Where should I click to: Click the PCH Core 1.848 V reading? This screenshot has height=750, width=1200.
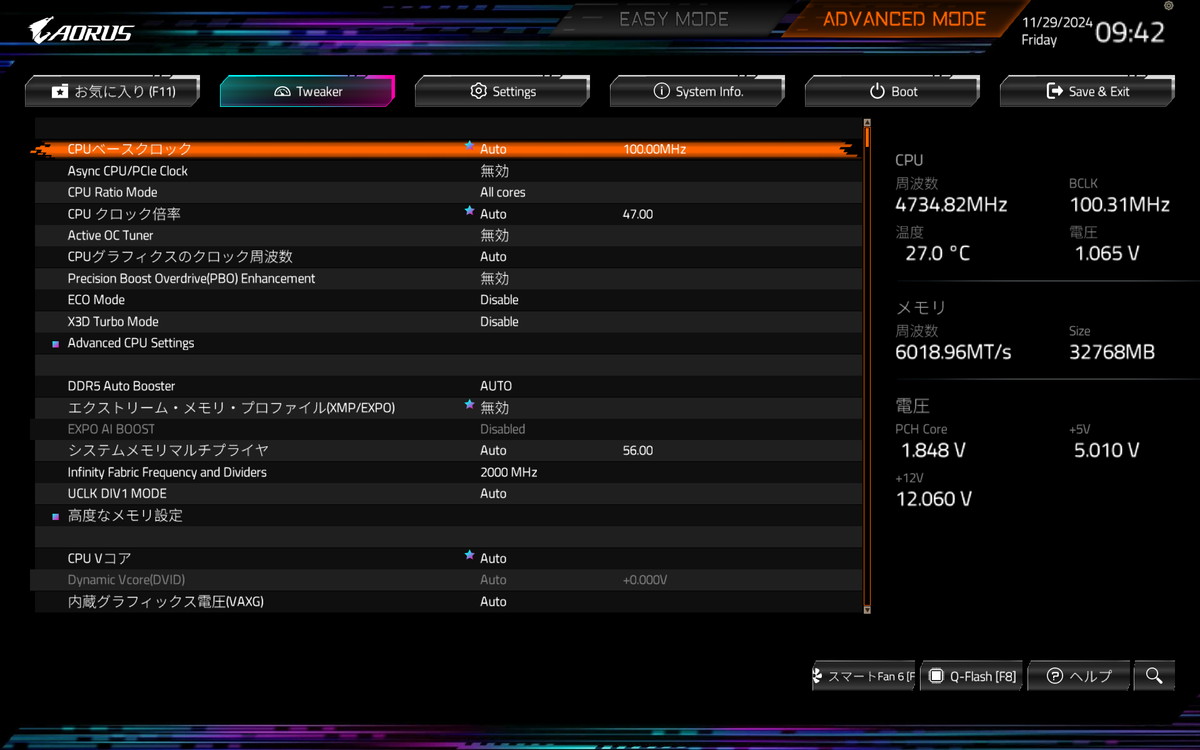pyautogui.click(x=932, y=451)
